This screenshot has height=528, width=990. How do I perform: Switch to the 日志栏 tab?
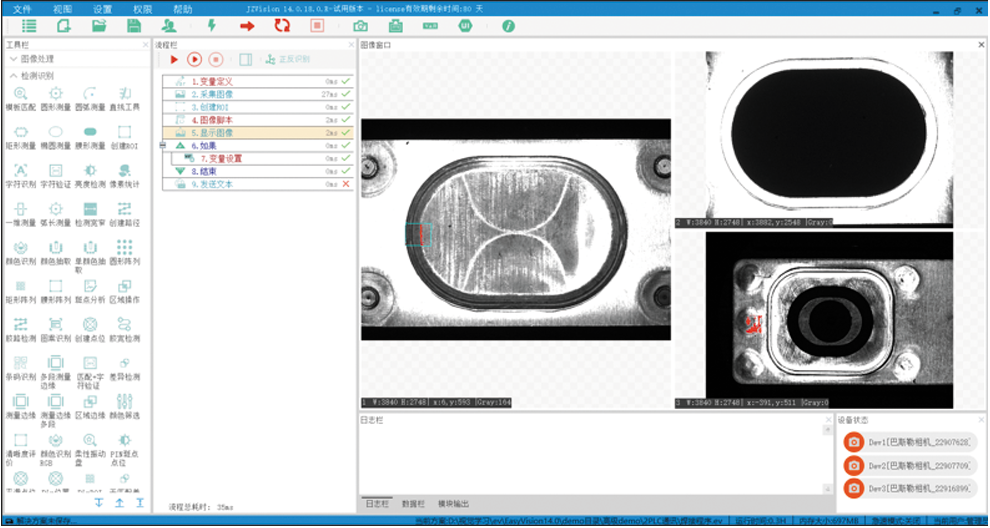(375, 504)
